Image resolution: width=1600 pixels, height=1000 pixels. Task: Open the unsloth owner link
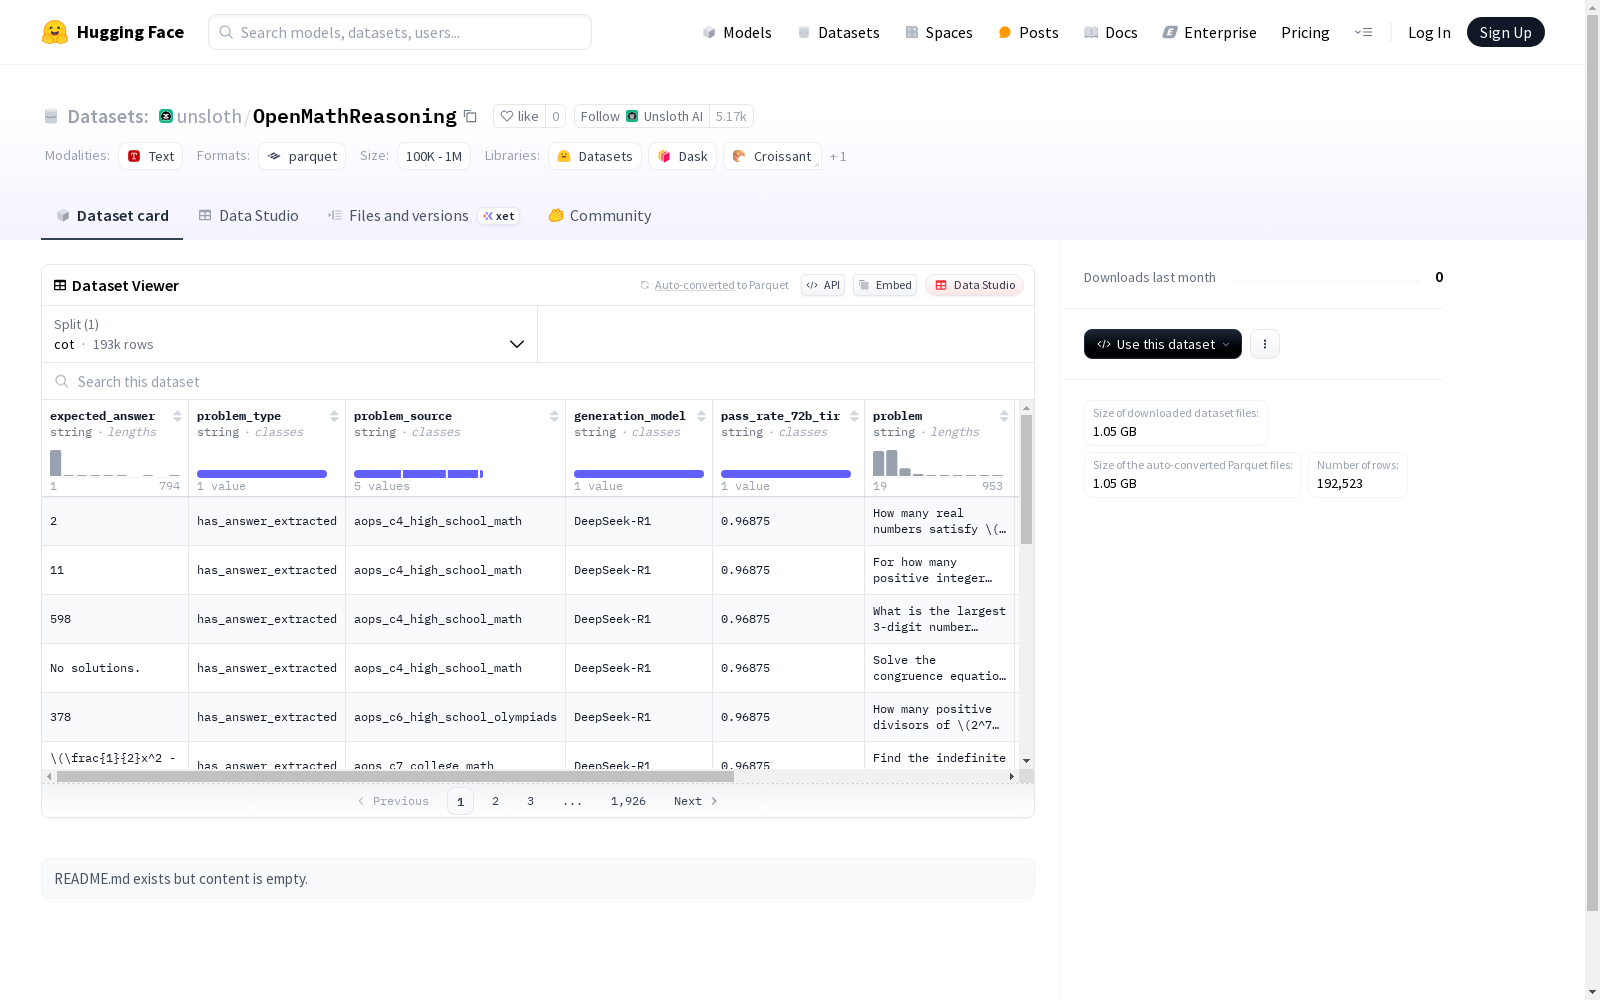[x=209, y=116]
